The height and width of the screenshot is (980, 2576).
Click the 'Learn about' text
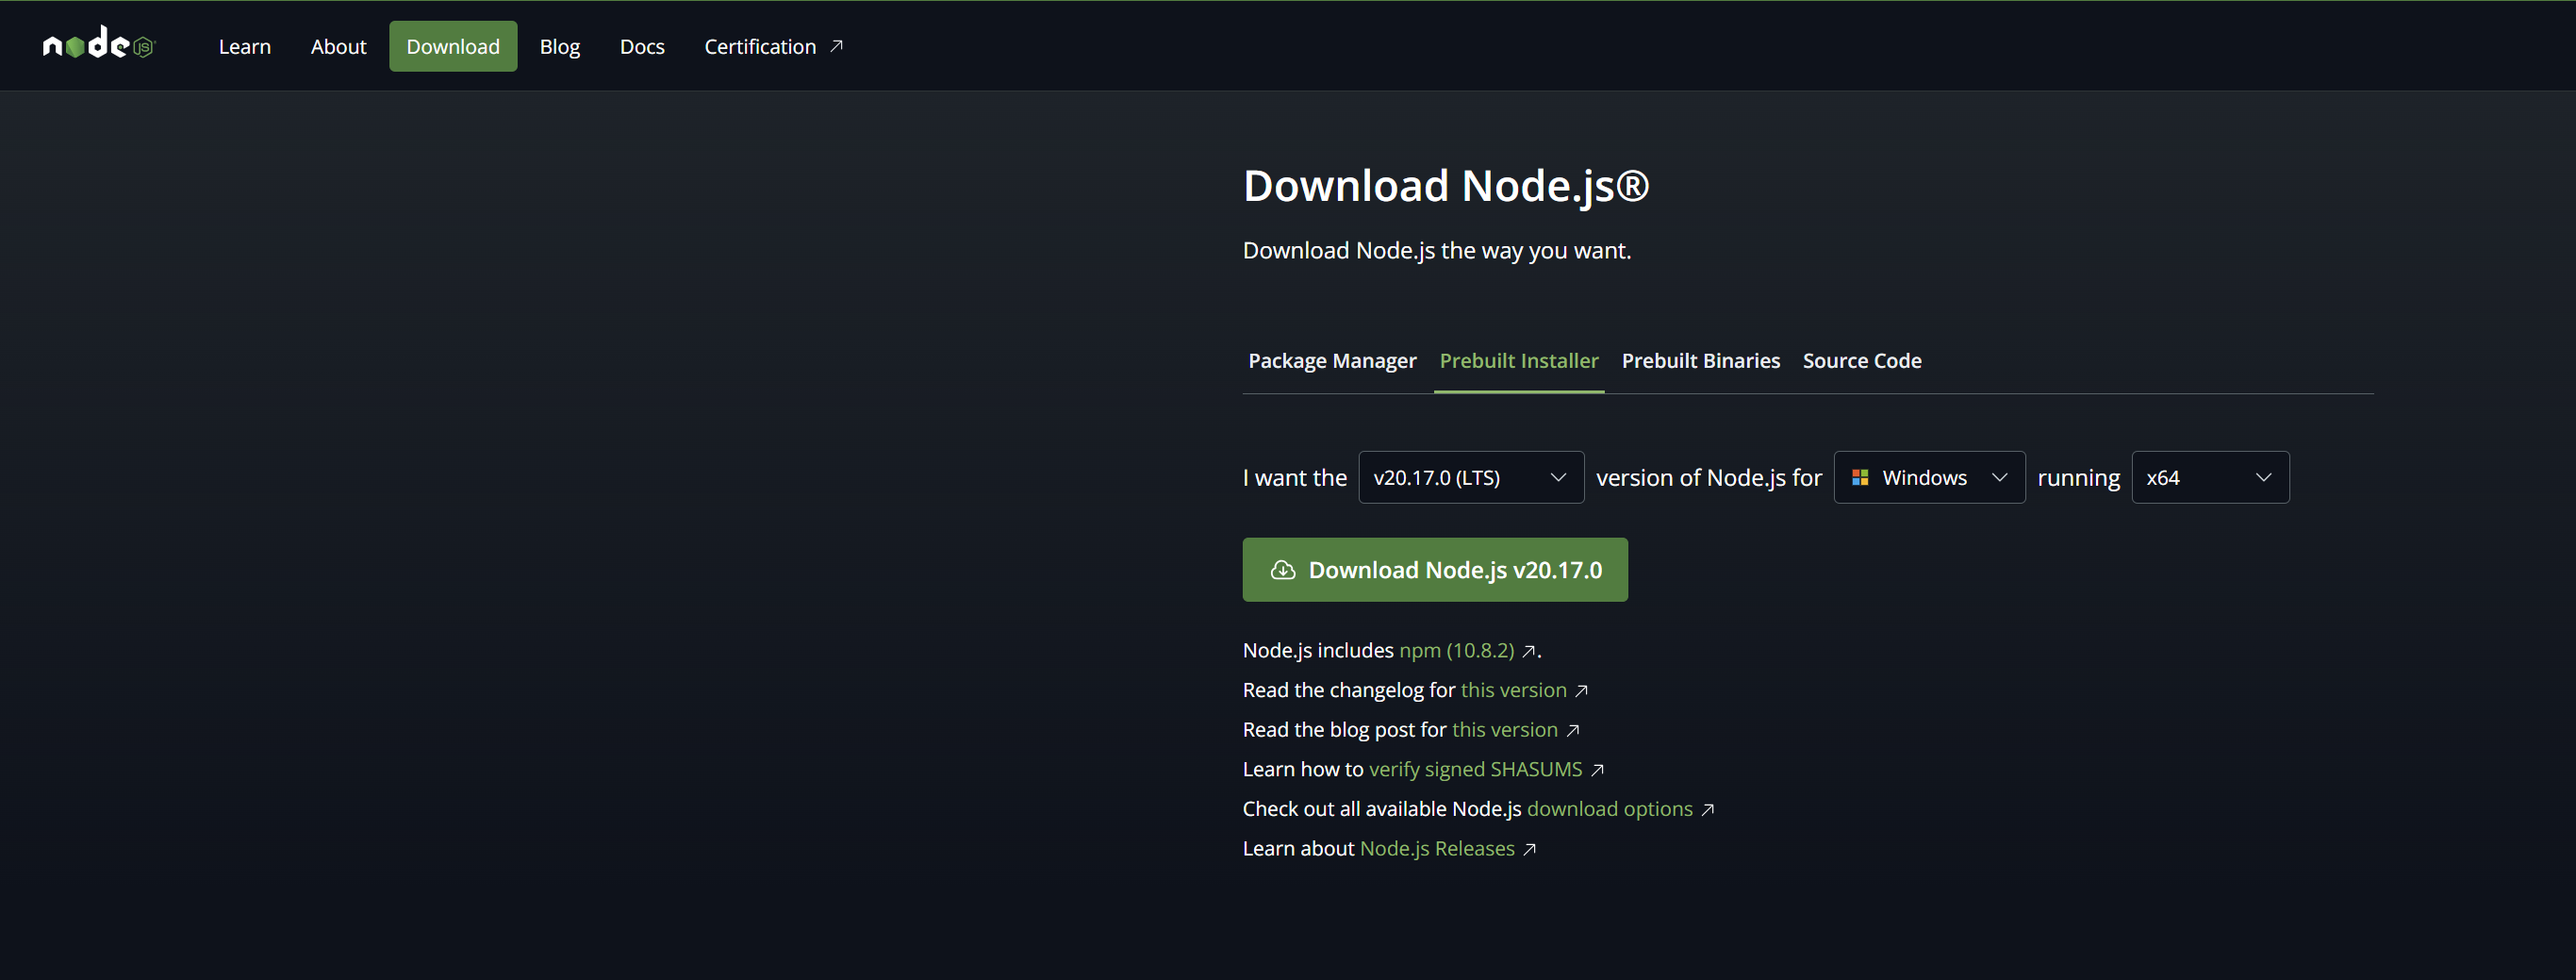coord(1299,849)
